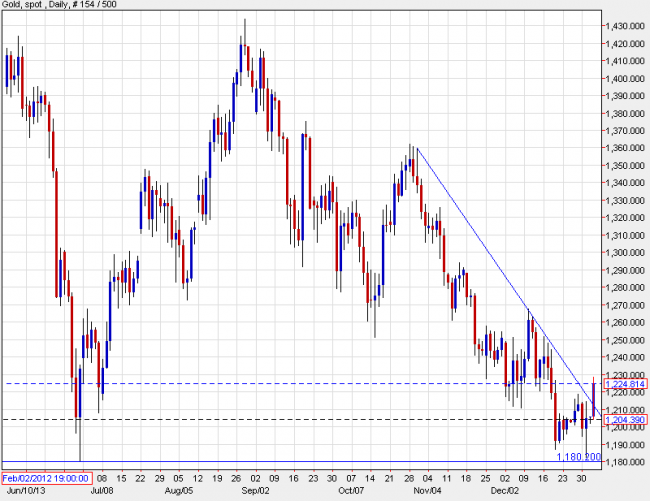The image size is (650, 501).
Task: Click the Aug/05 date label
Action: pyautogui.click(x=179, y=491)
